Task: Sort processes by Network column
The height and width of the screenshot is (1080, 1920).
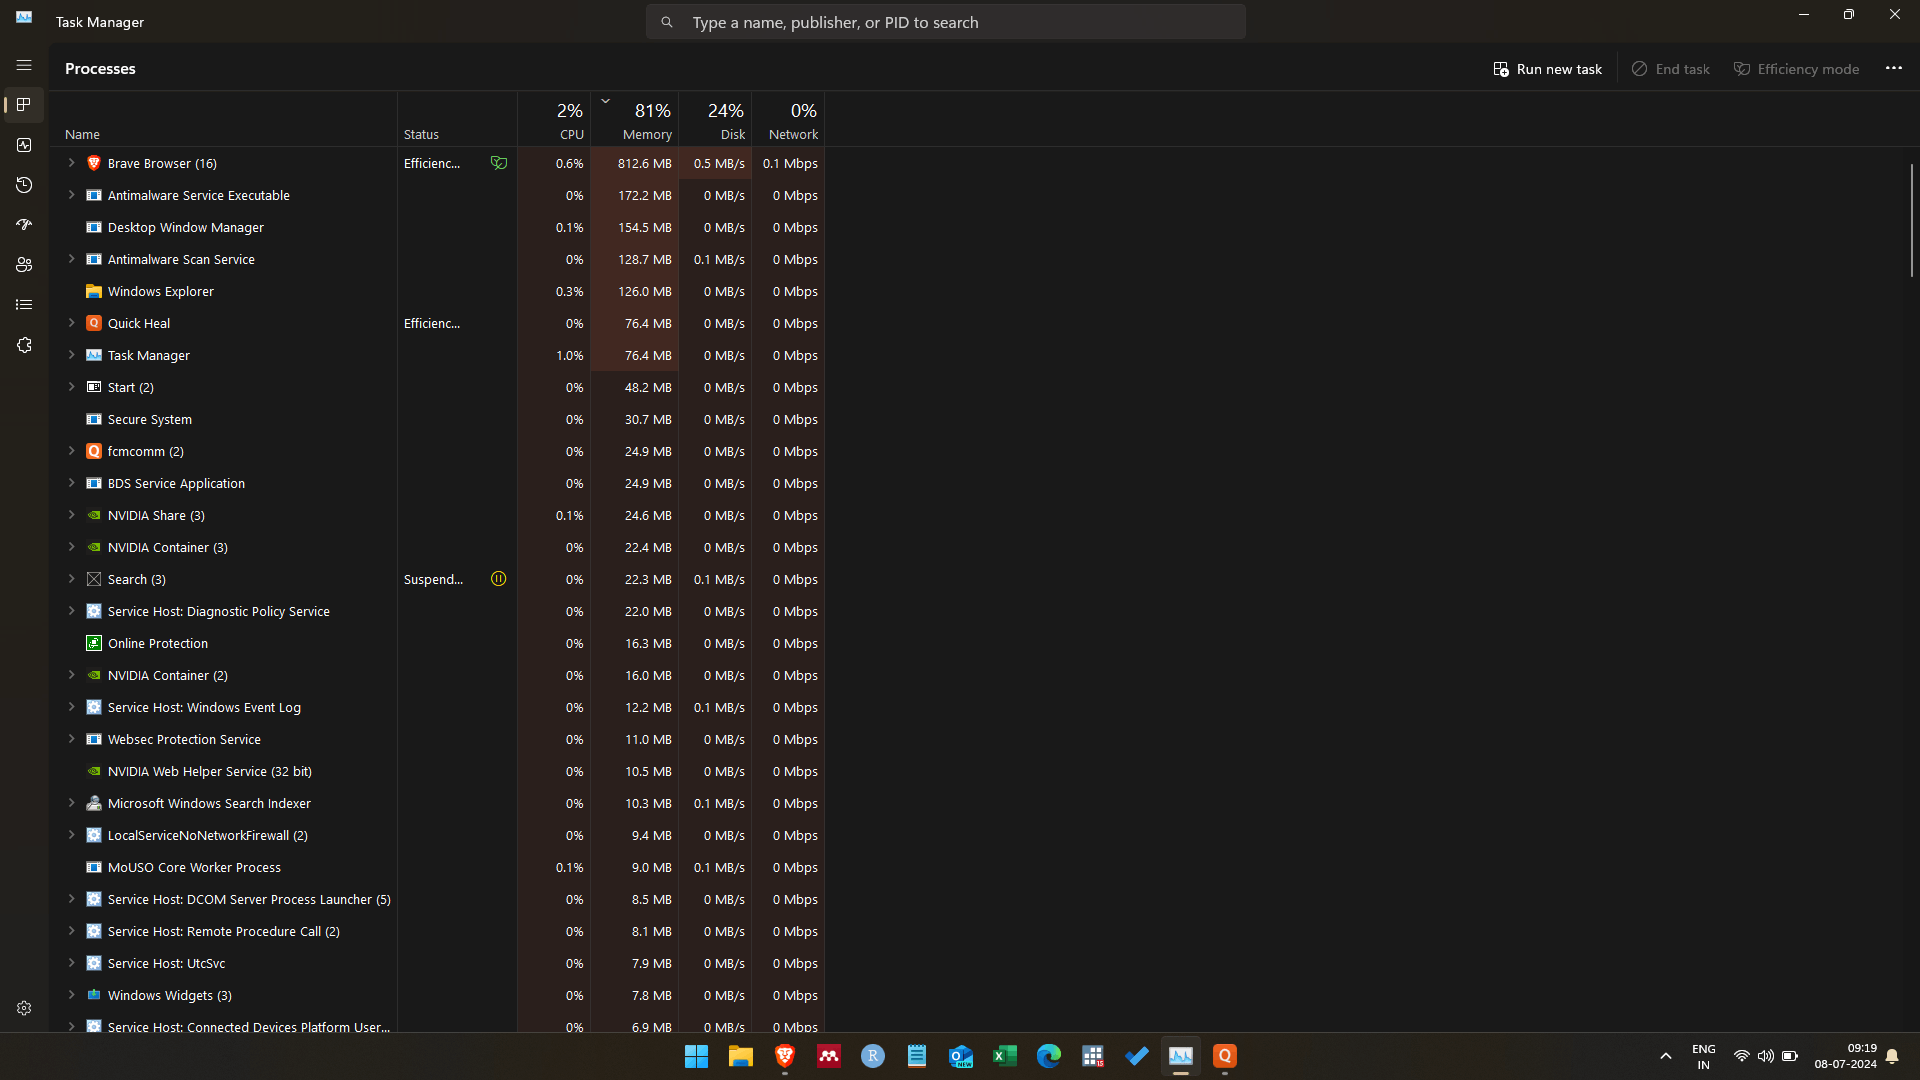Action: click(788, 120)
